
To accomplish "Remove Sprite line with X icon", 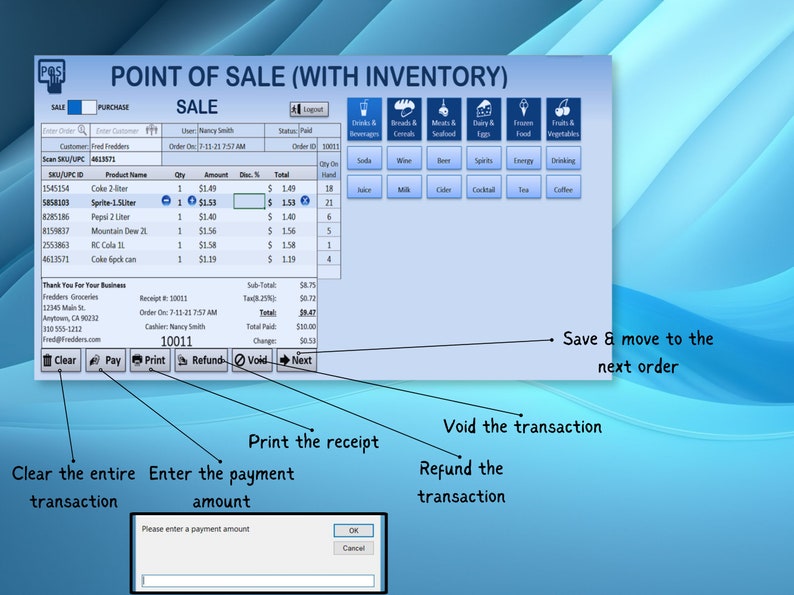I will [x=305, y=201].
